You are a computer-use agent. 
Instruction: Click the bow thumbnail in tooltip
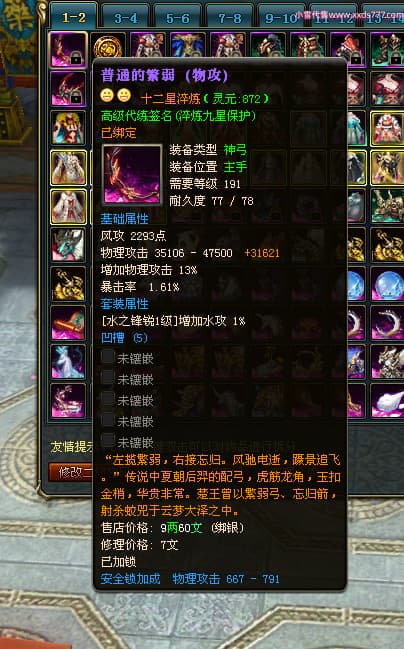click(x=132, y=174)
